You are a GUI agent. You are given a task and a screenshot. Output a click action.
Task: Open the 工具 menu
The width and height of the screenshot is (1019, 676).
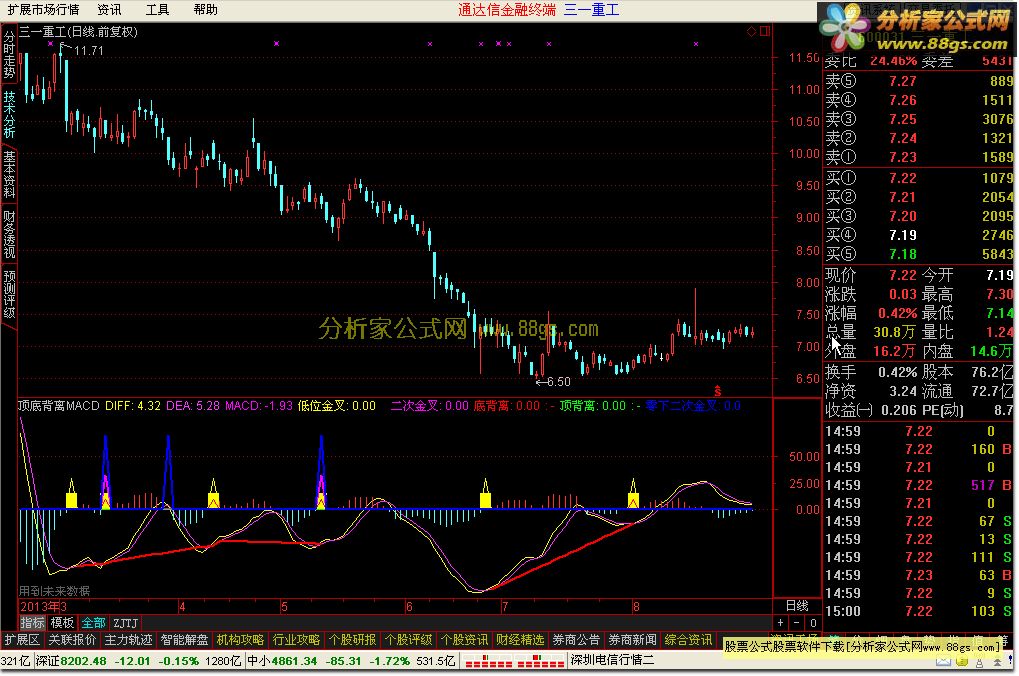(x=157, y=9)
